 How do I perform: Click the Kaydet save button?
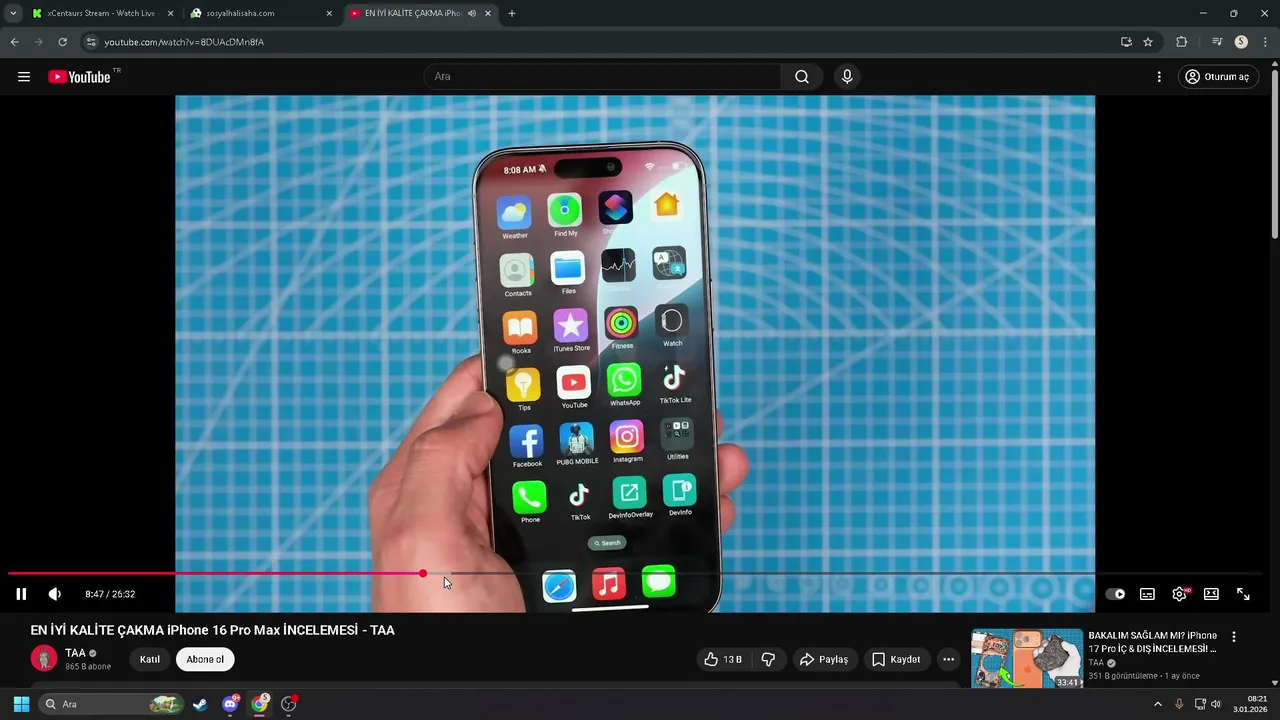[x=896, y=659]
